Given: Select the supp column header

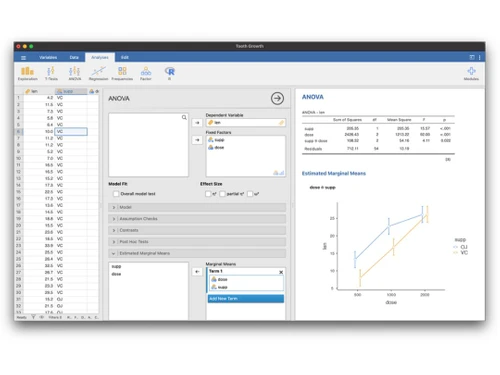Looking at the screenshot, I should [71, 91].
